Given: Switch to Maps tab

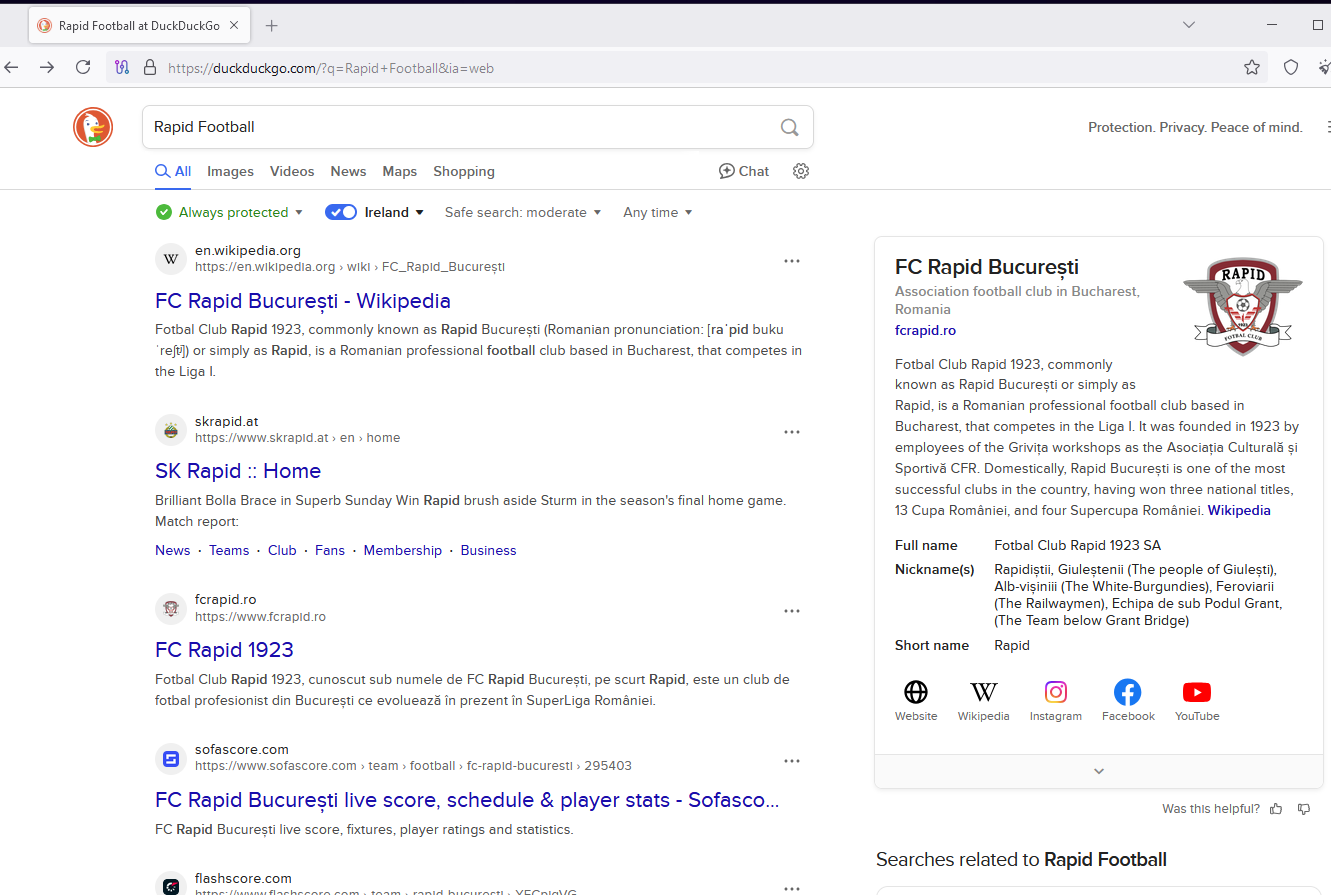Looking at the screenshot, I should [399, 171].
